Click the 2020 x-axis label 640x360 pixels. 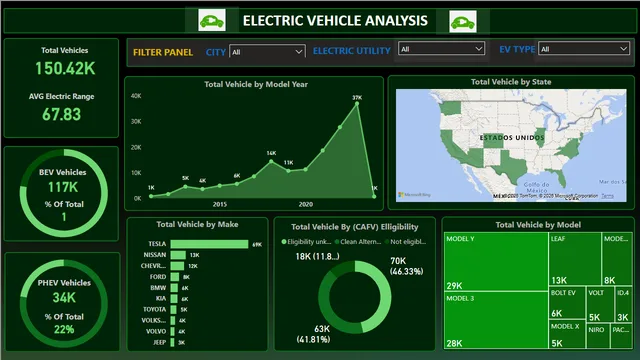click(306, 204)
